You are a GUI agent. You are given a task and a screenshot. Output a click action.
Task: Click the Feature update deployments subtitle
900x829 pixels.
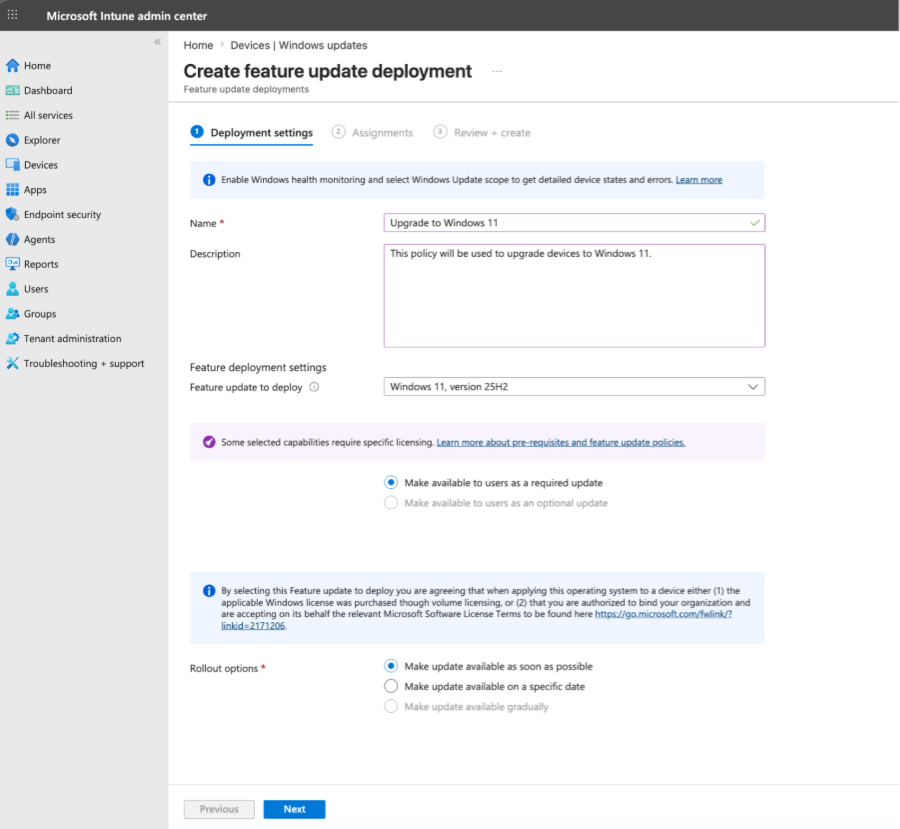(246, 89)
